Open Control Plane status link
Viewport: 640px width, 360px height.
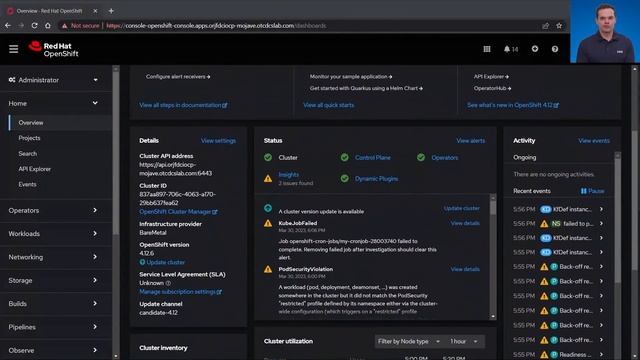point(373,157)
